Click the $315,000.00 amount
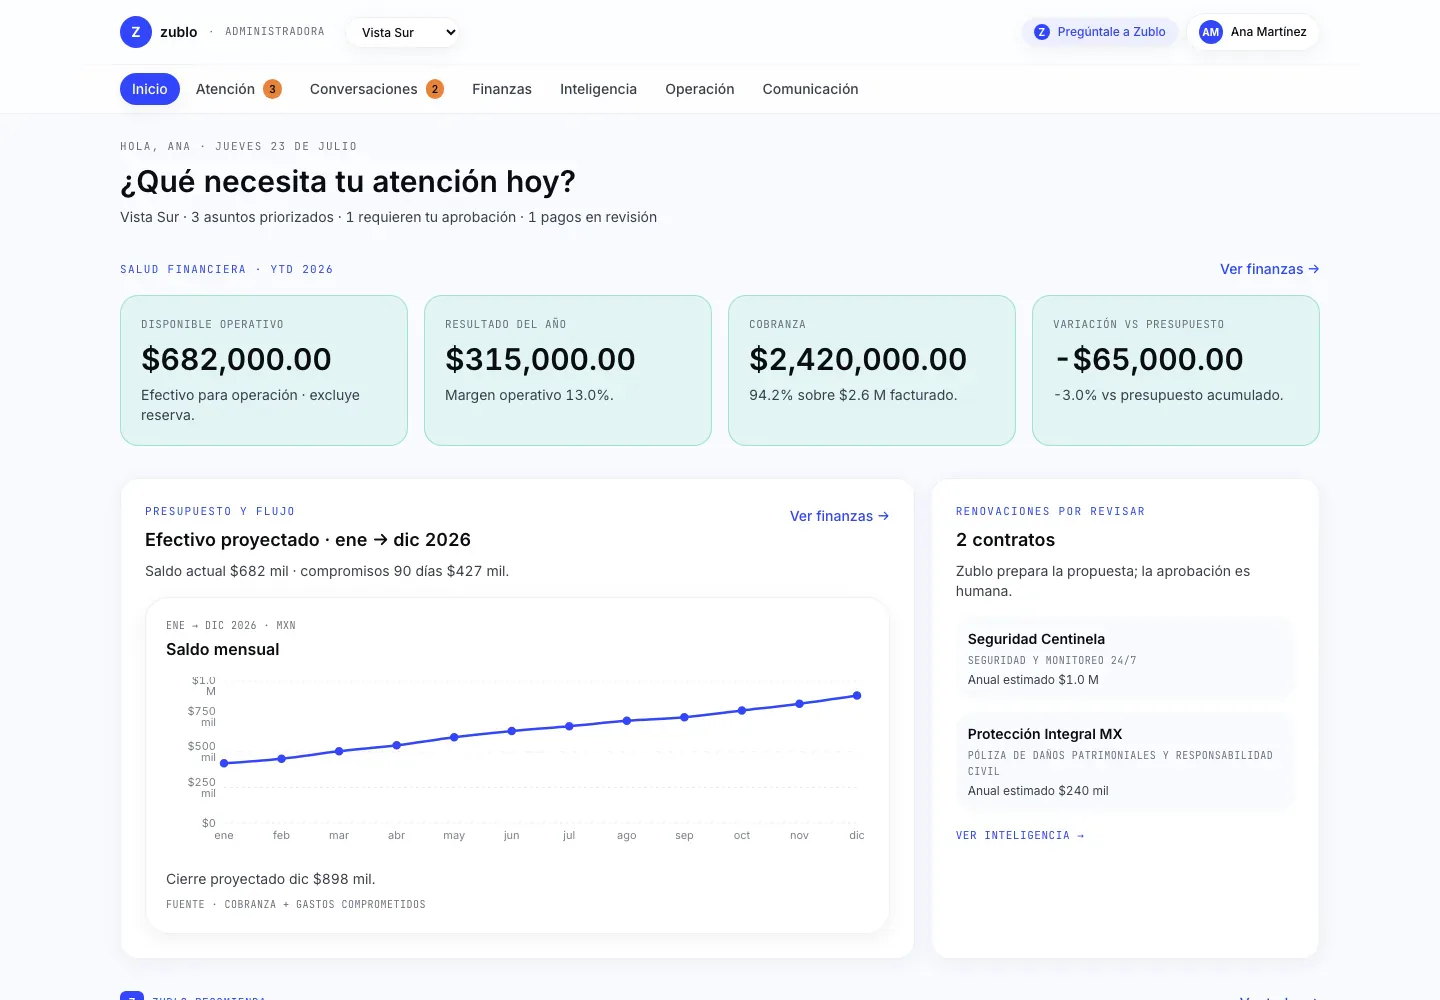This screenshot has height=1000, width=1440. [x=540, y=359]
